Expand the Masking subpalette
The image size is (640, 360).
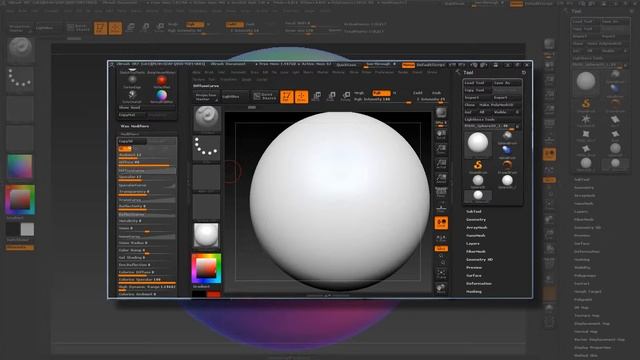point(474,291)
